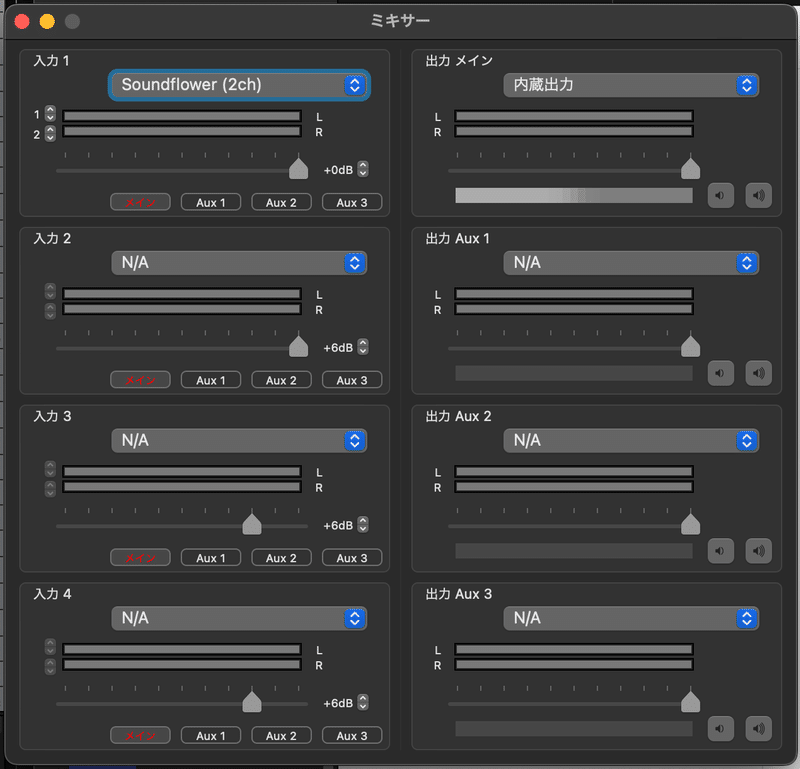
Task: Click the 出力 メイン volume slider thumb
Action: (x=690, y=168)
